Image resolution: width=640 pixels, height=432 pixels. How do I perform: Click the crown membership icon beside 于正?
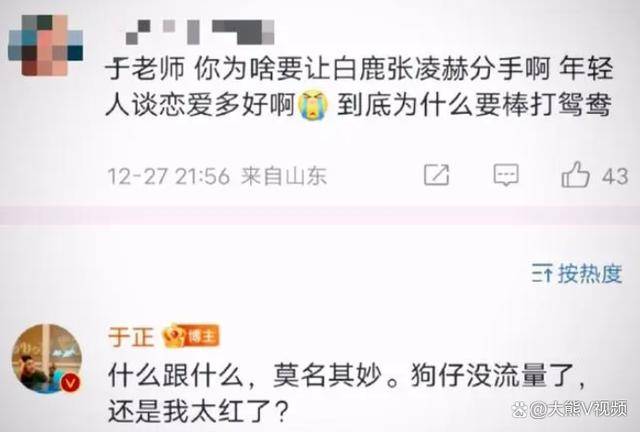click(173, 336)
